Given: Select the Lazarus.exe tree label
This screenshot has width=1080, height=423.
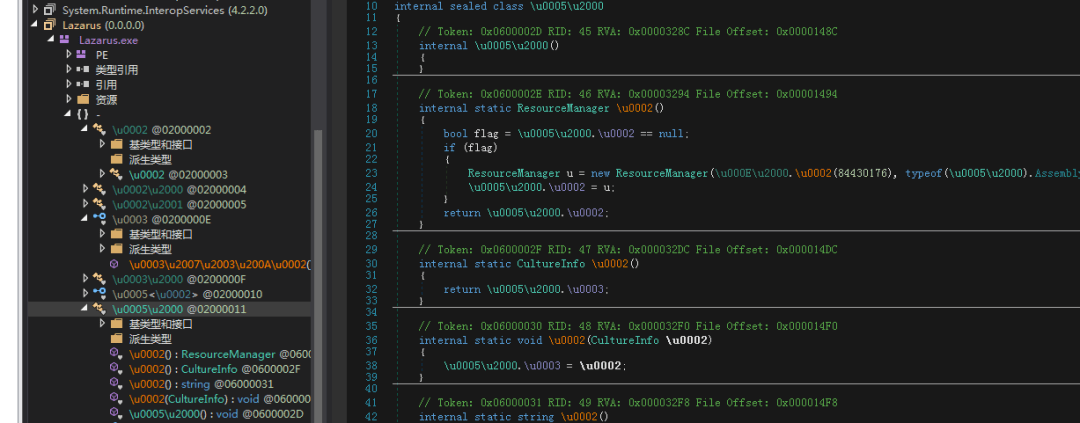Looking at the screenshot, I should coord(108,40).
